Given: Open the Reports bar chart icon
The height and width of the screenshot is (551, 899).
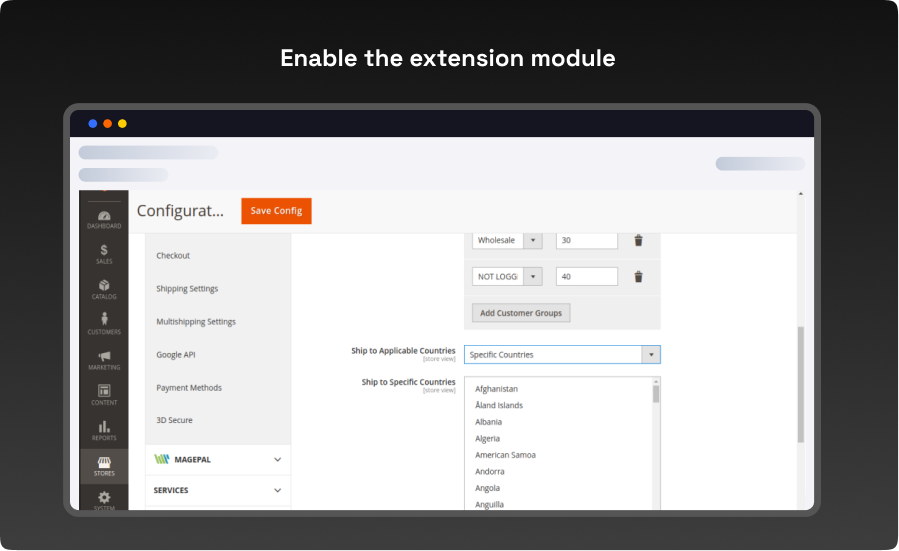Looking at the screenshot, I should tap(104, 429).
